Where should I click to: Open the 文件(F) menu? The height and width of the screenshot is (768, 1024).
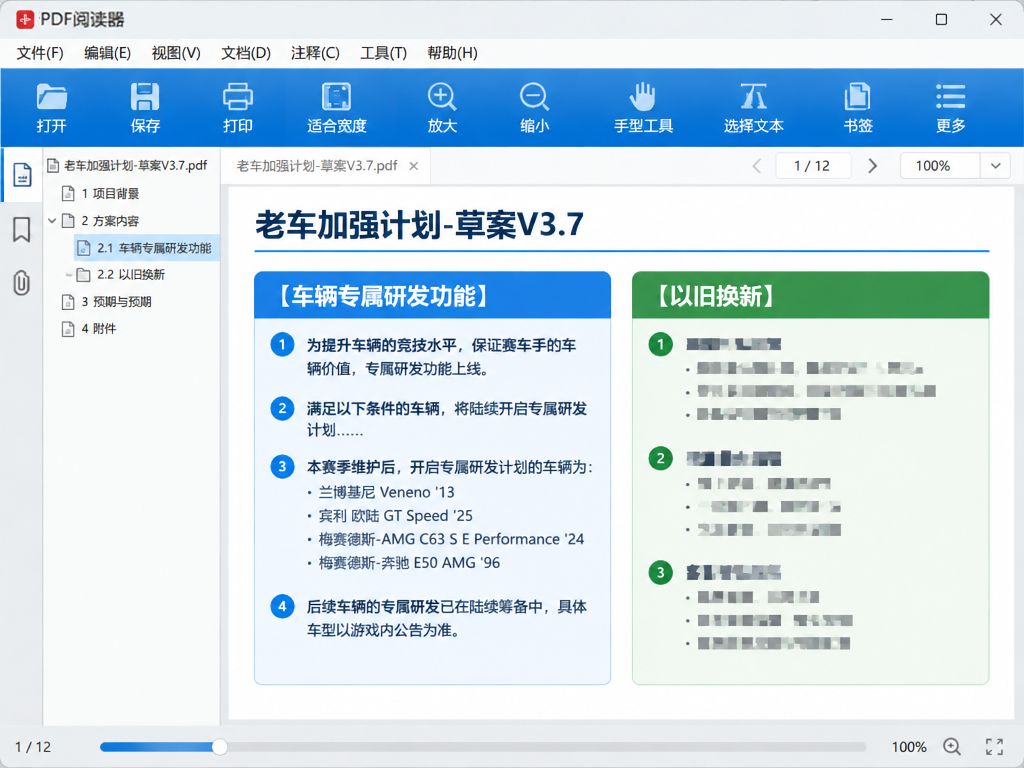point(40,53)
